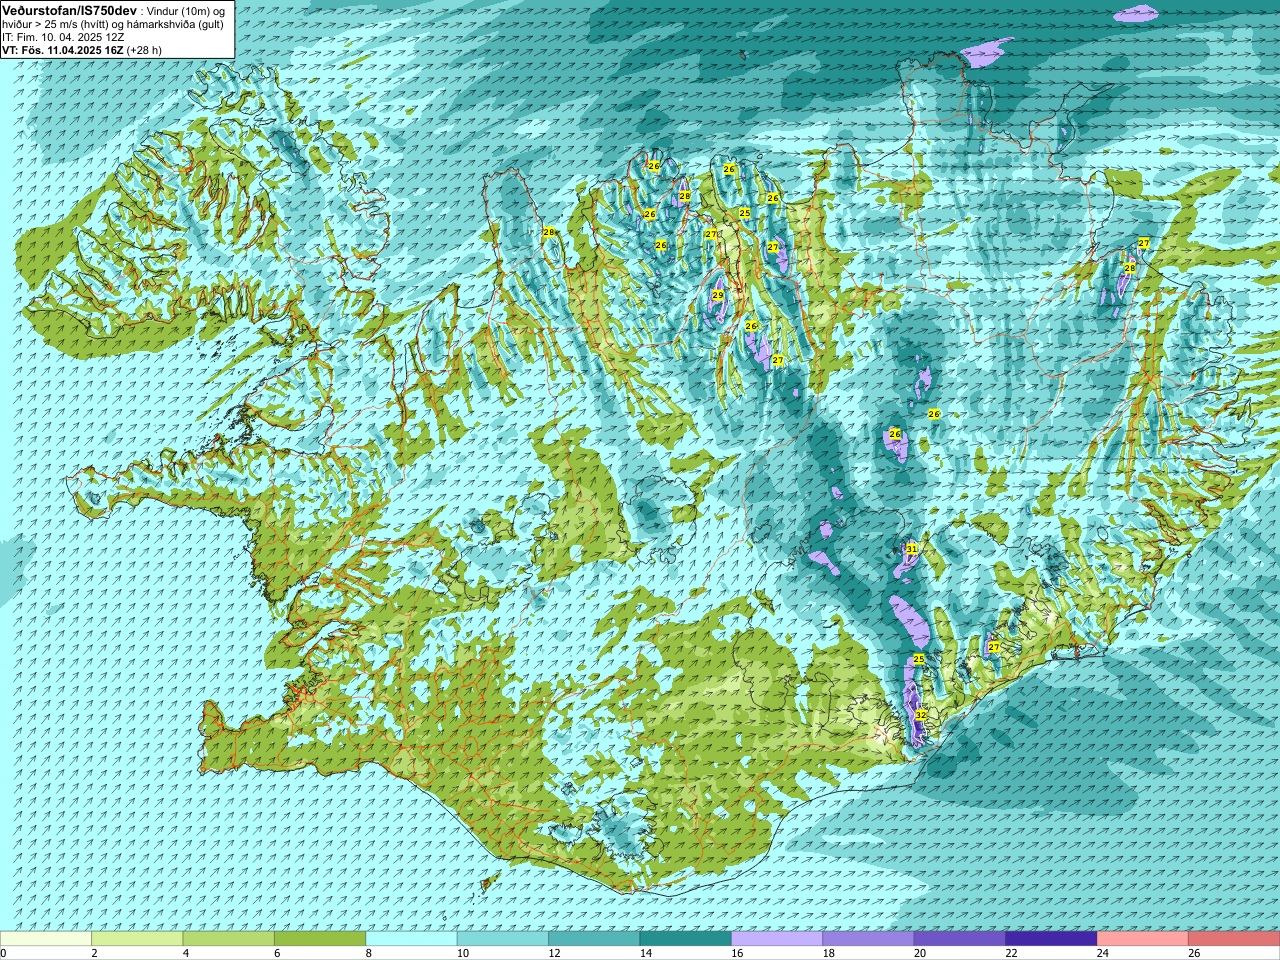The height and width of the screenshot is (960, 1280).
Task: Click the legend scale value 10
Action: coord(463,953)
